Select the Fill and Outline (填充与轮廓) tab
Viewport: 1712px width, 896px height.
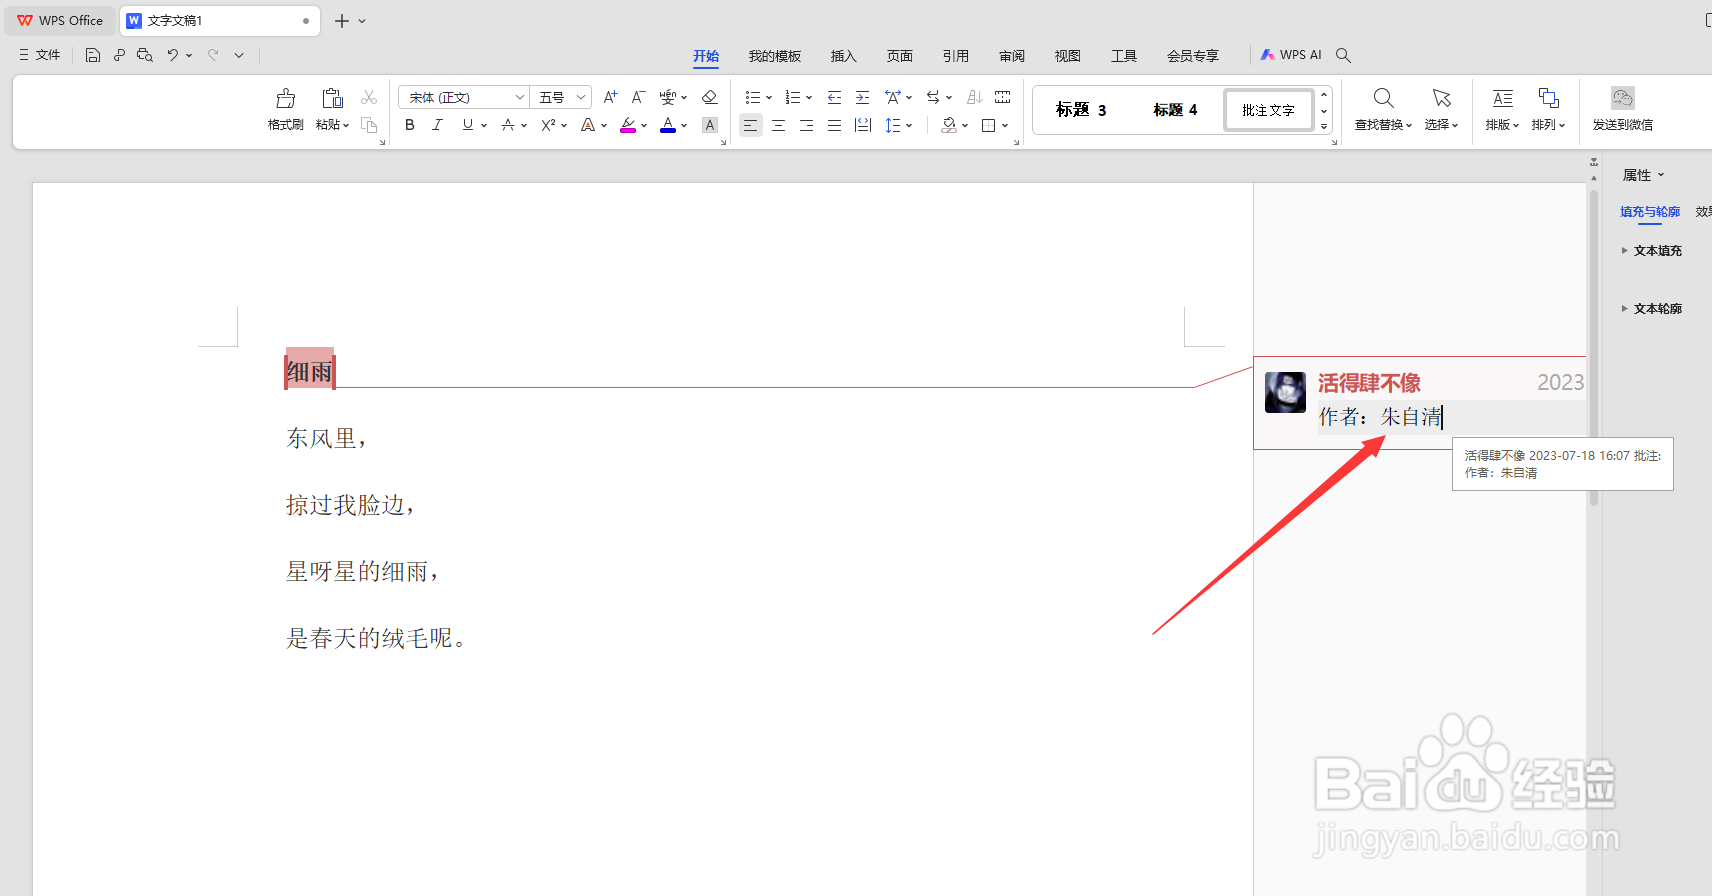click(x=1650, y=212)
